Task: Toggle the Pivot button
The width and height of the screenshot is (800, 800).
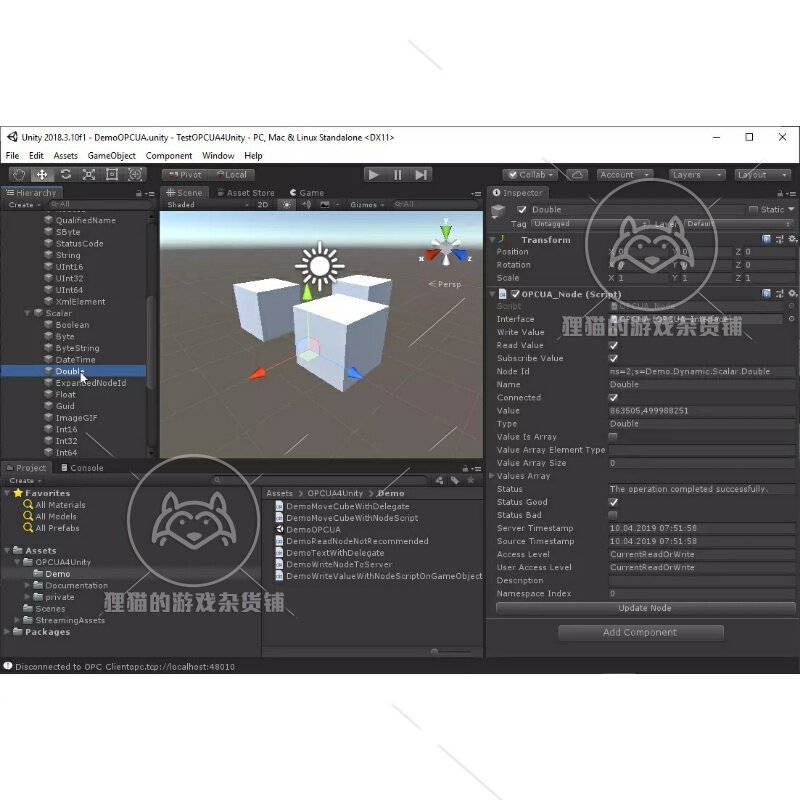Action: [185, 175]
